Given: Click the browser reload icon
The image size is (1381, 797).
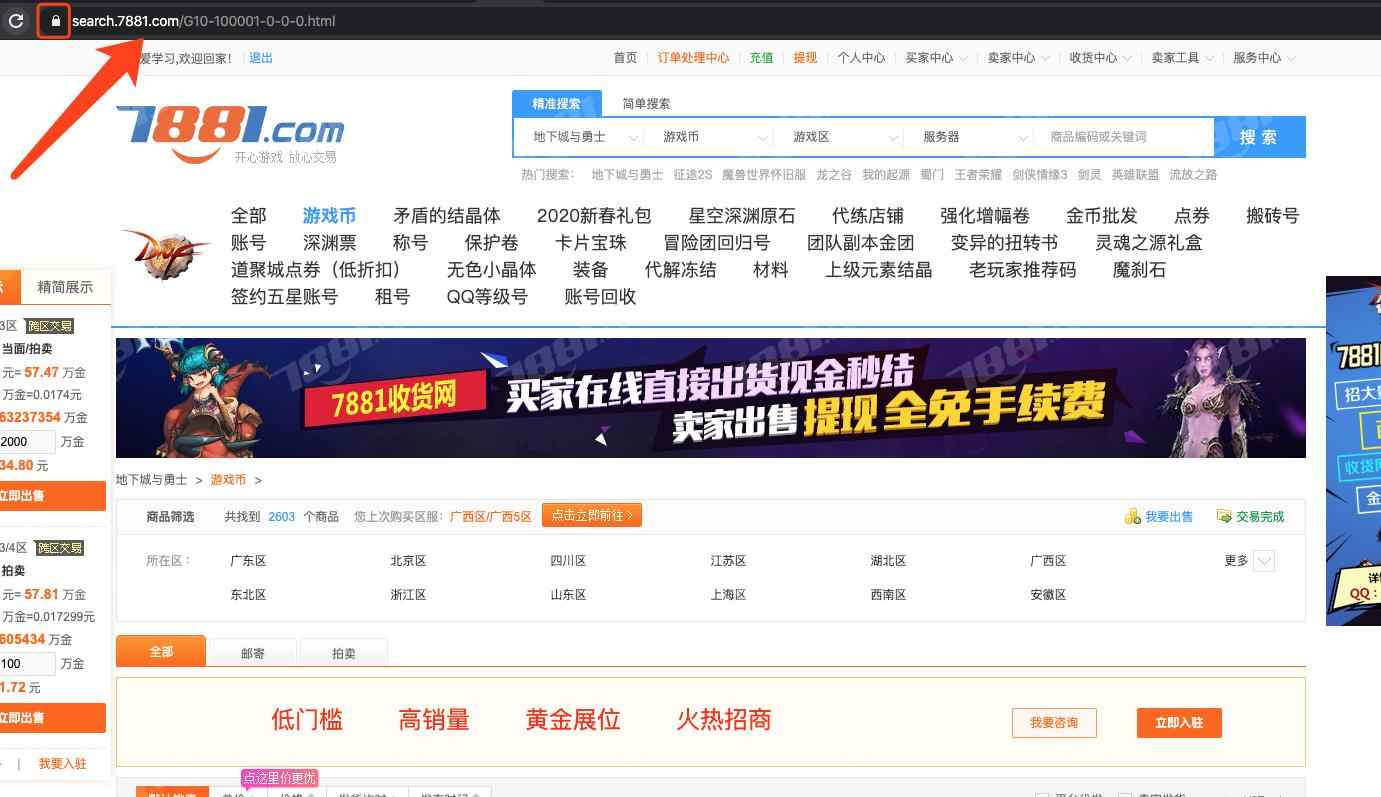Looking at the screenshot, I should pos(16,20).
